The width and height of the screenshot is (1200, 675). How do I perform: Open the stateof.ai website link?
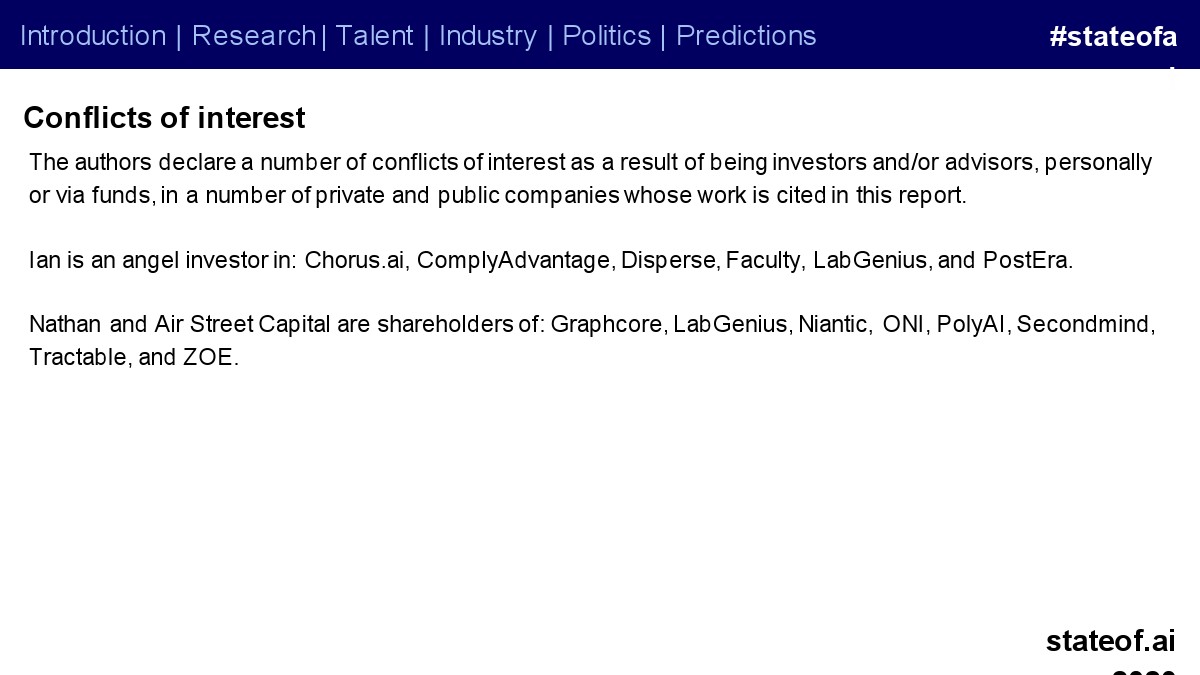(x=1110, y=640)
